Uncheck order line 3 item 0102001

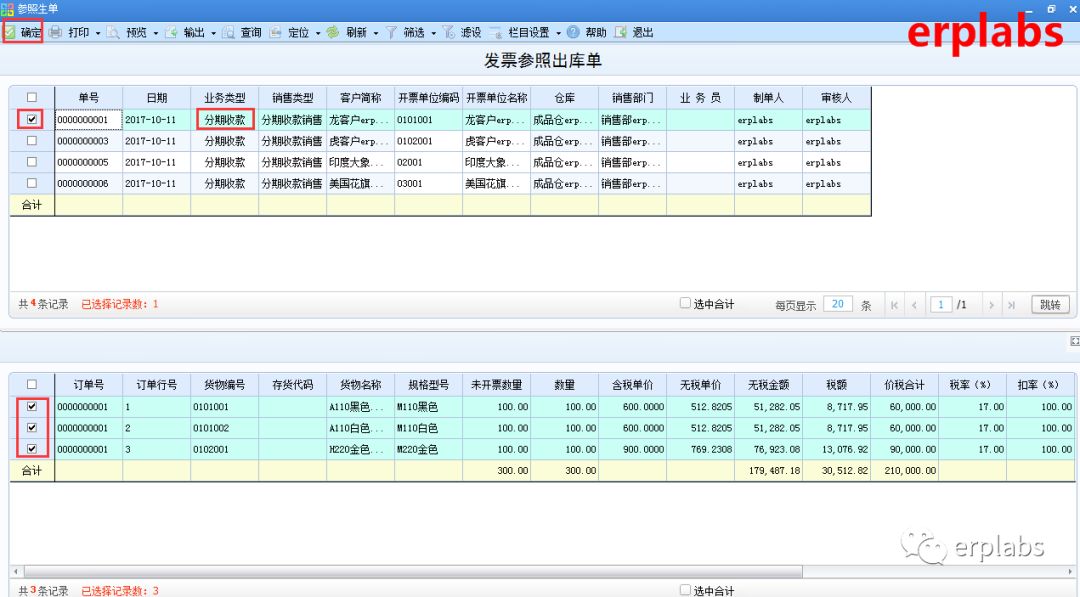(x=32, y=449)
